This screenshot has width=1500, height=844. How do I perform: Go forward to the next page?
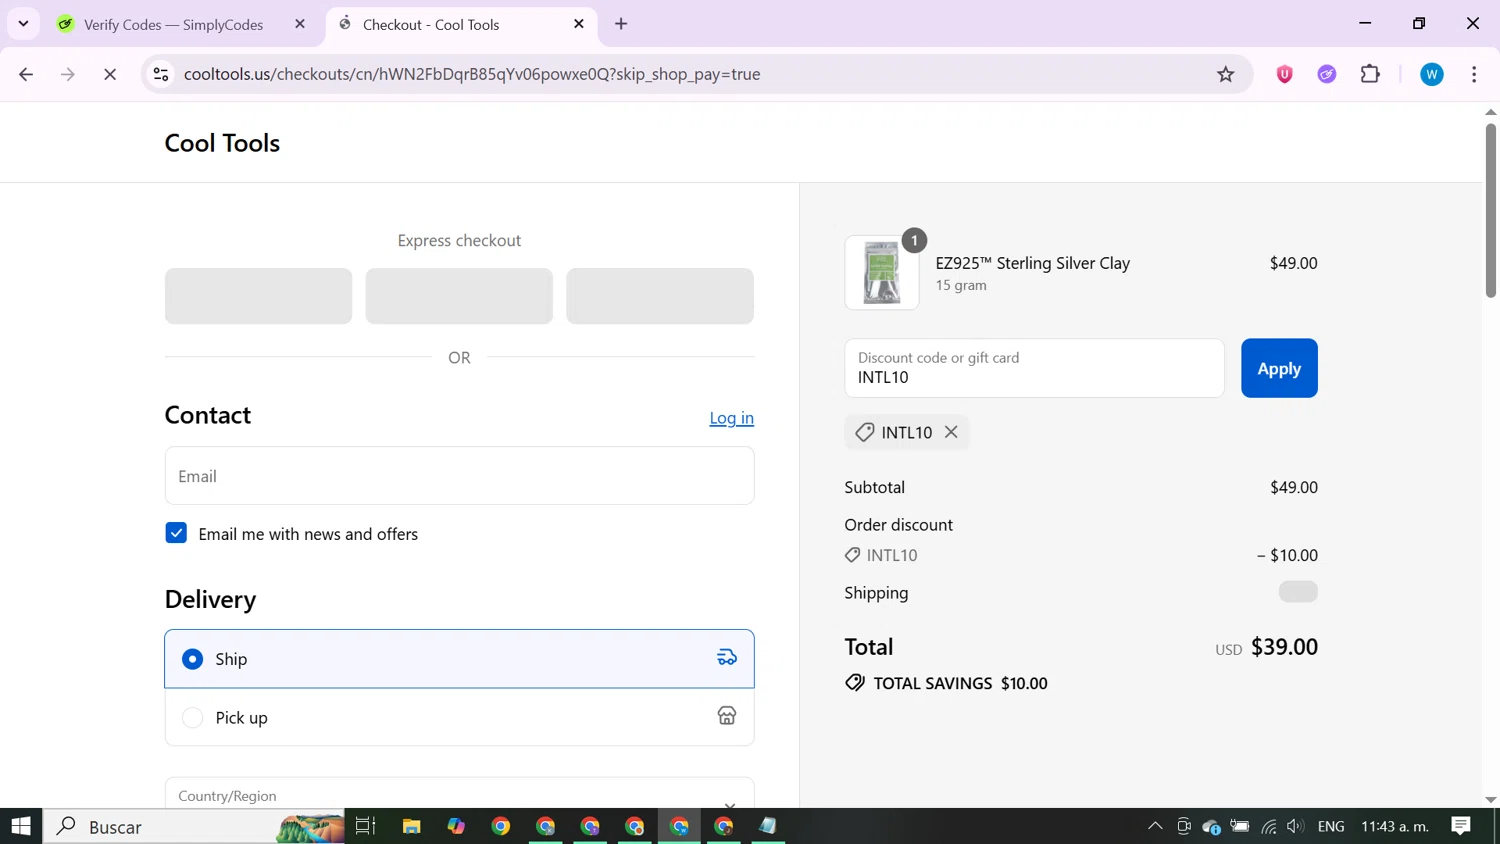[68, 74]
